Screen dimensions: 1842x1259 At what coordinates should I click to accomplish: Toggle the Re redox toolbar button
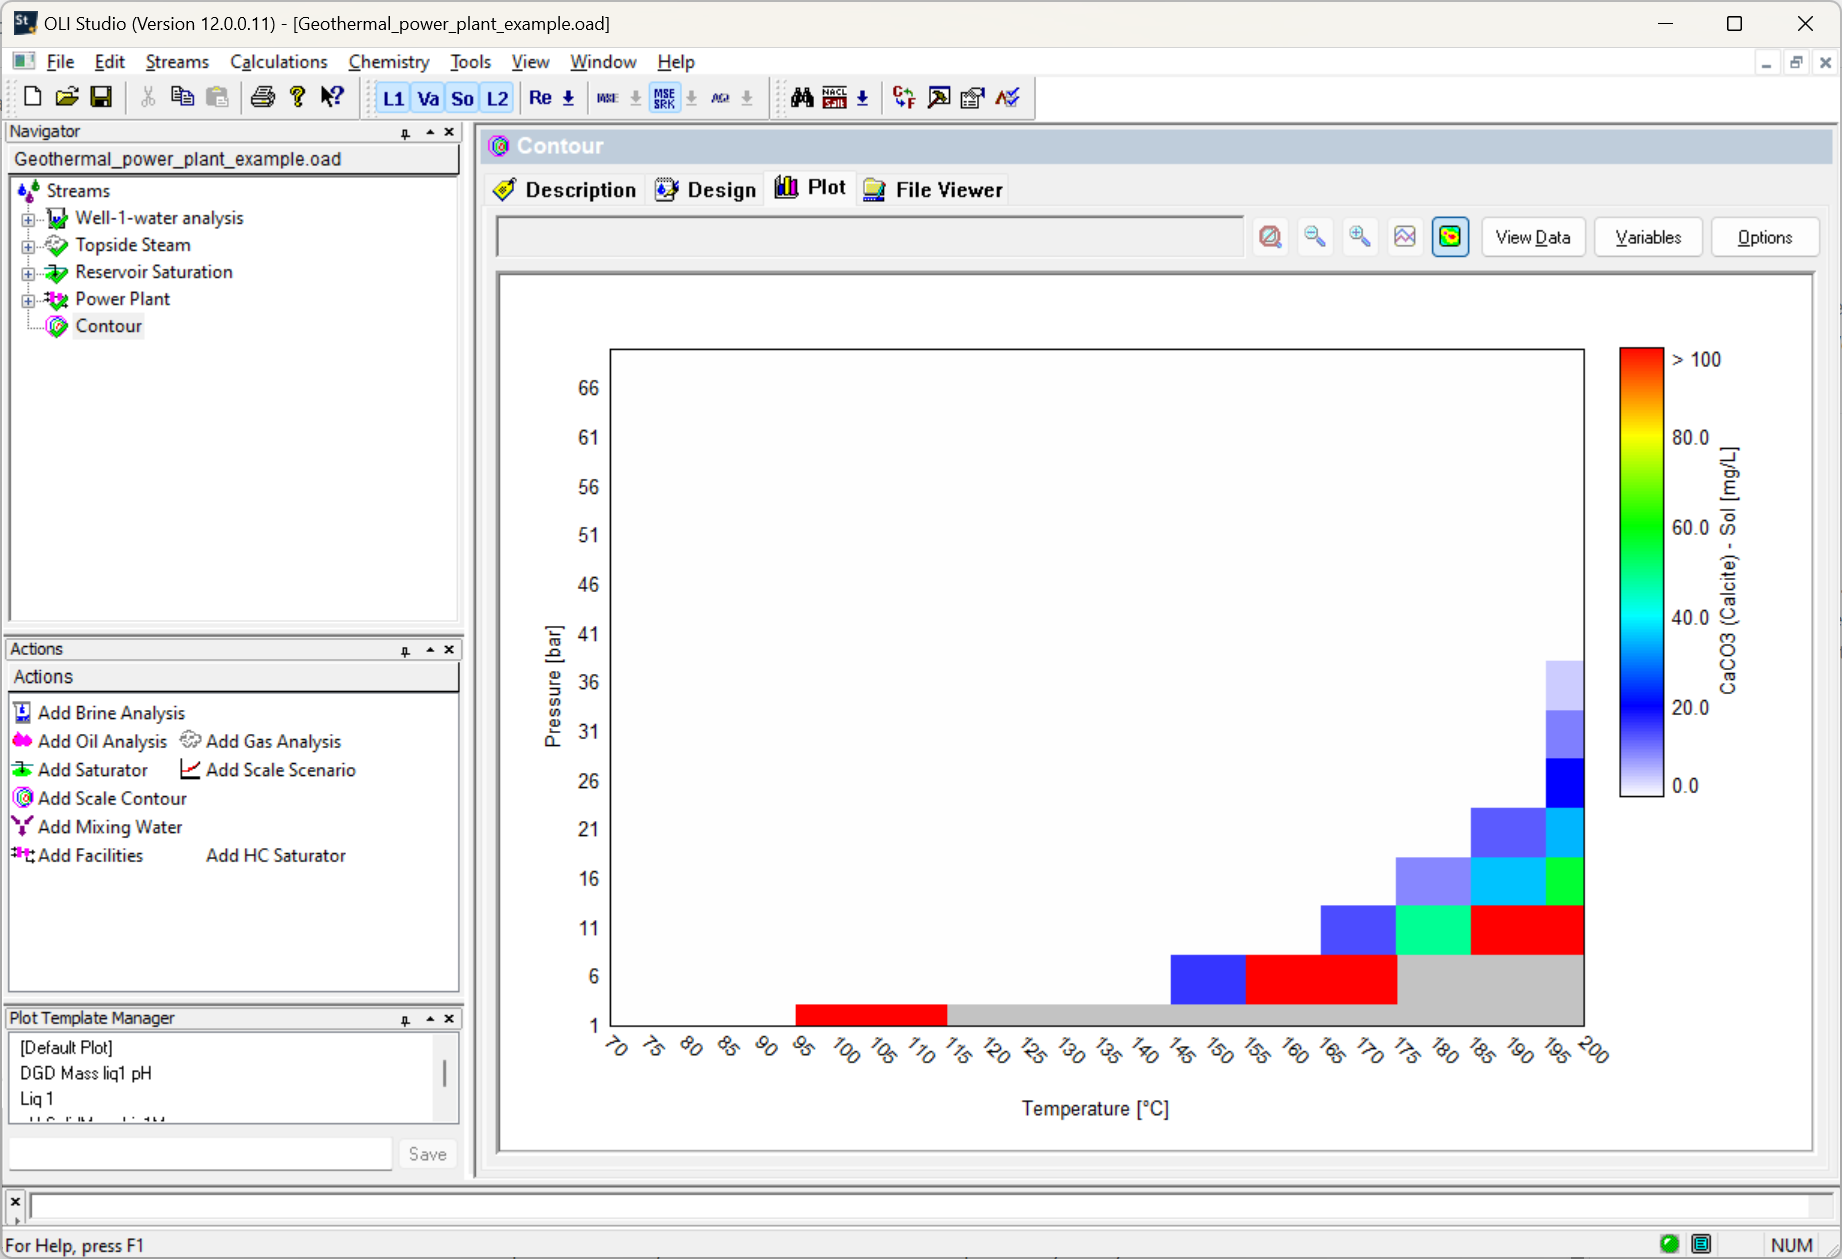click(540, 98)
